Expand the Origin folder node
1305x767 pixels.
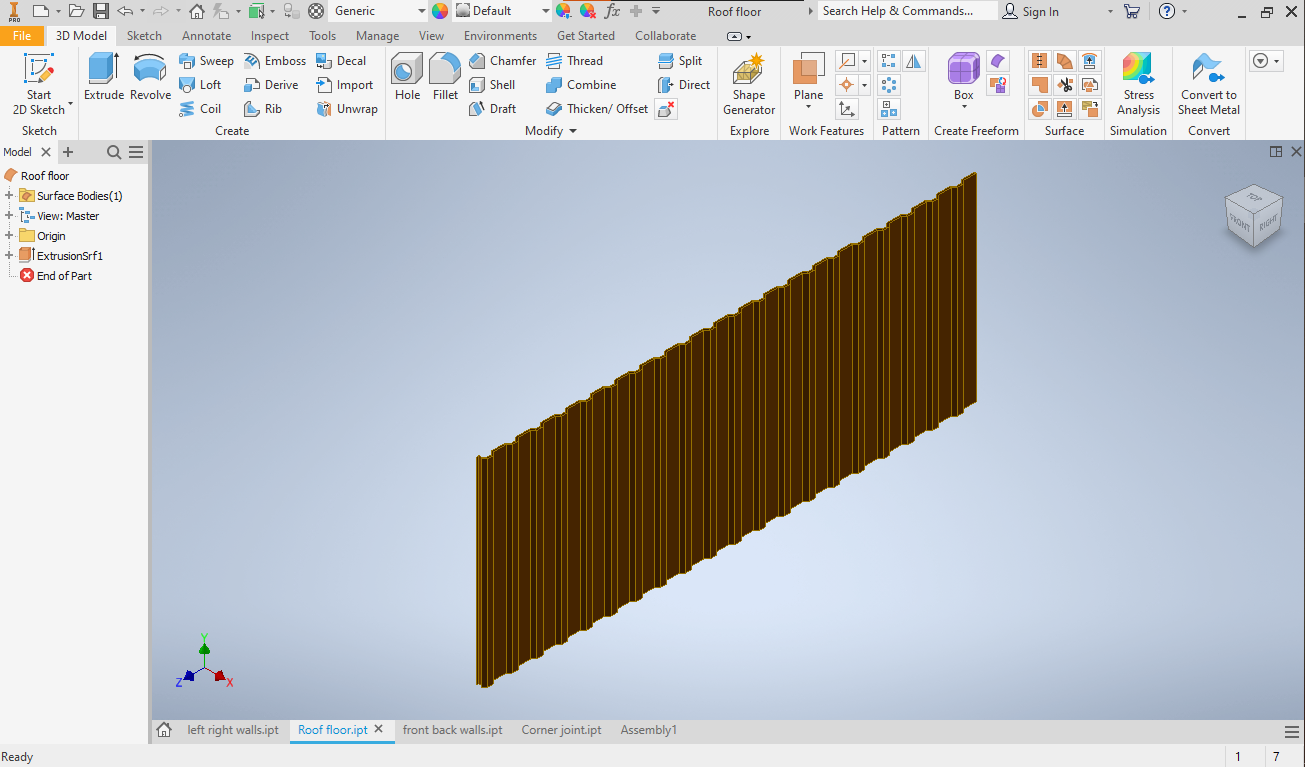9,236
